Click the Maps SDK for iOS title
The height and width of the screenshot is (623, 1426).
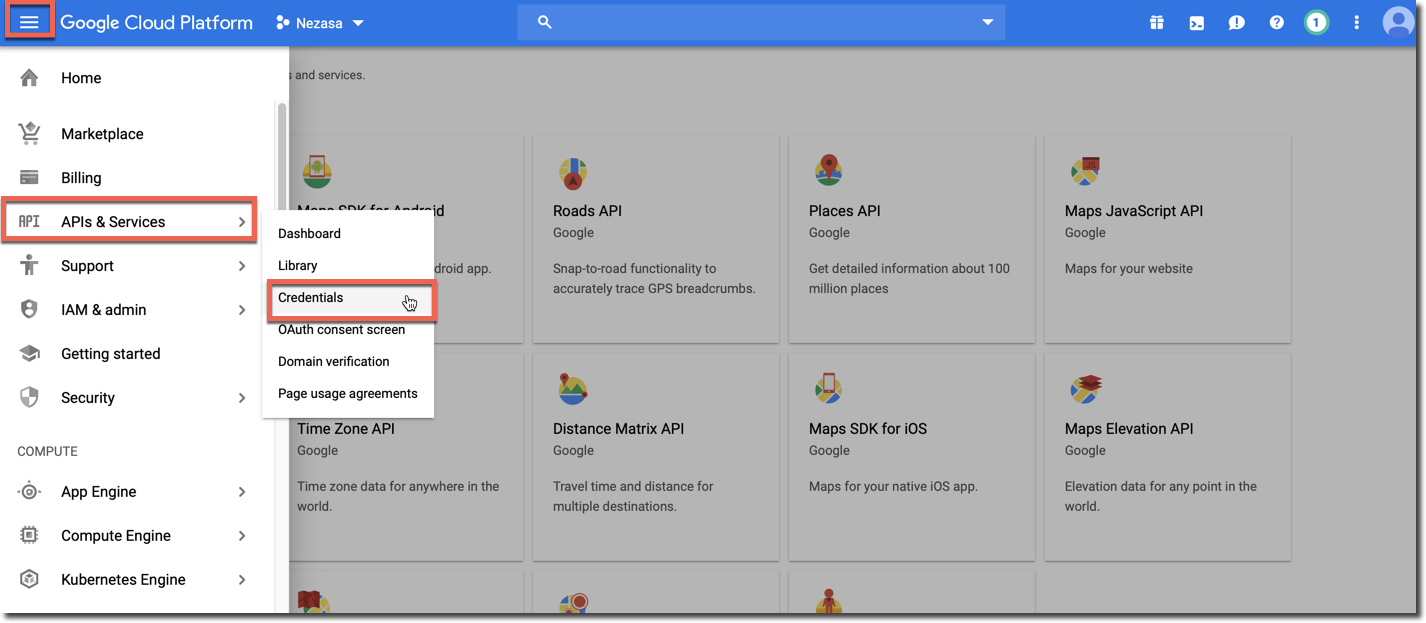pos(868,429)
